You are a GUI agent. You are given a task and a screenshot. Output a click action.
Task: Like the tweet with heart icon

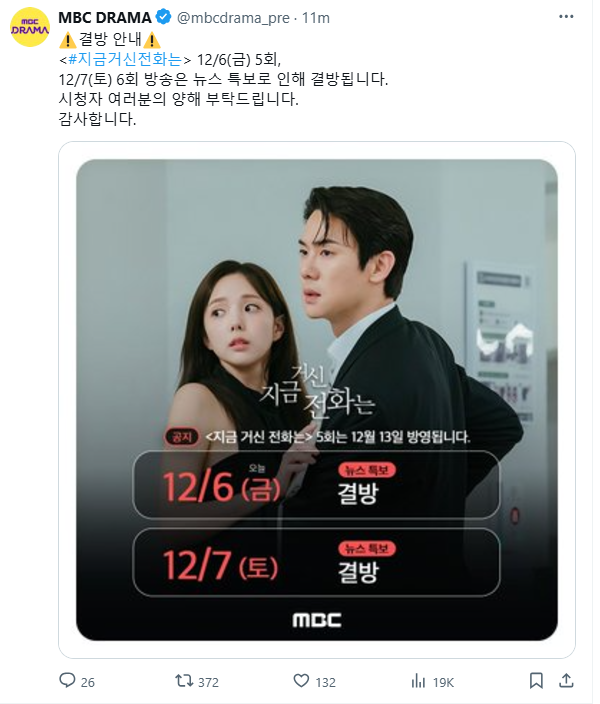click(301, 681)
